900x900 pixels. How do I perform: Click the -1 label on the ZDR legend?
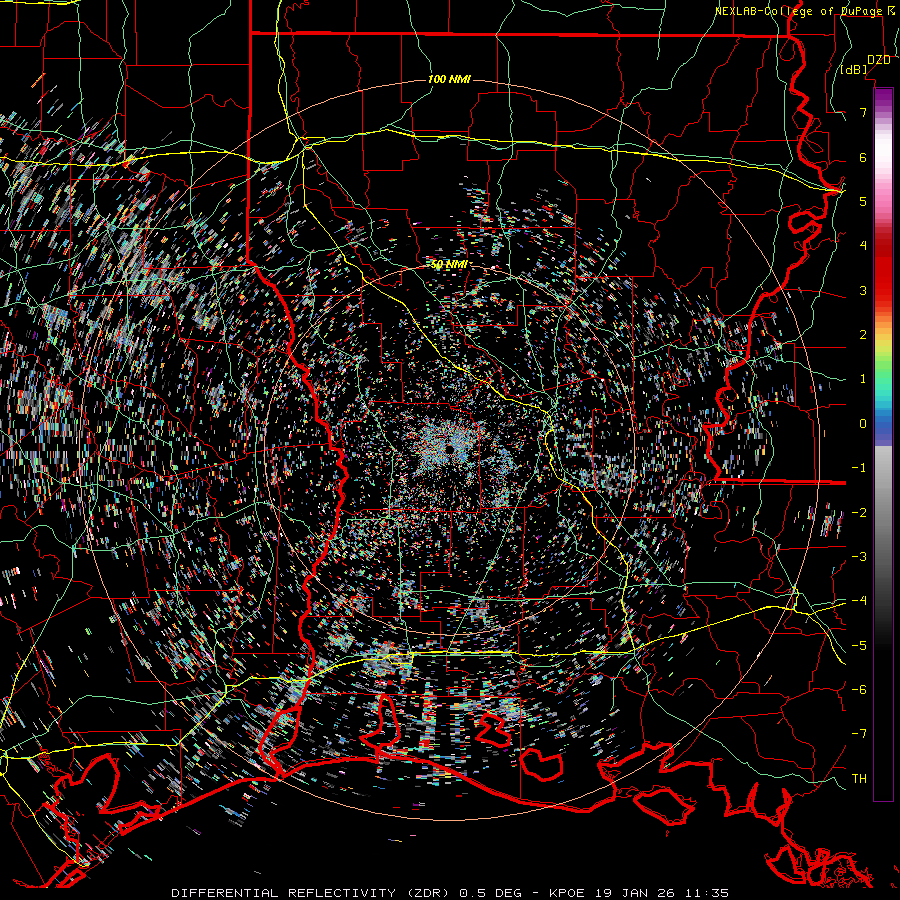(x=859, y=468)
